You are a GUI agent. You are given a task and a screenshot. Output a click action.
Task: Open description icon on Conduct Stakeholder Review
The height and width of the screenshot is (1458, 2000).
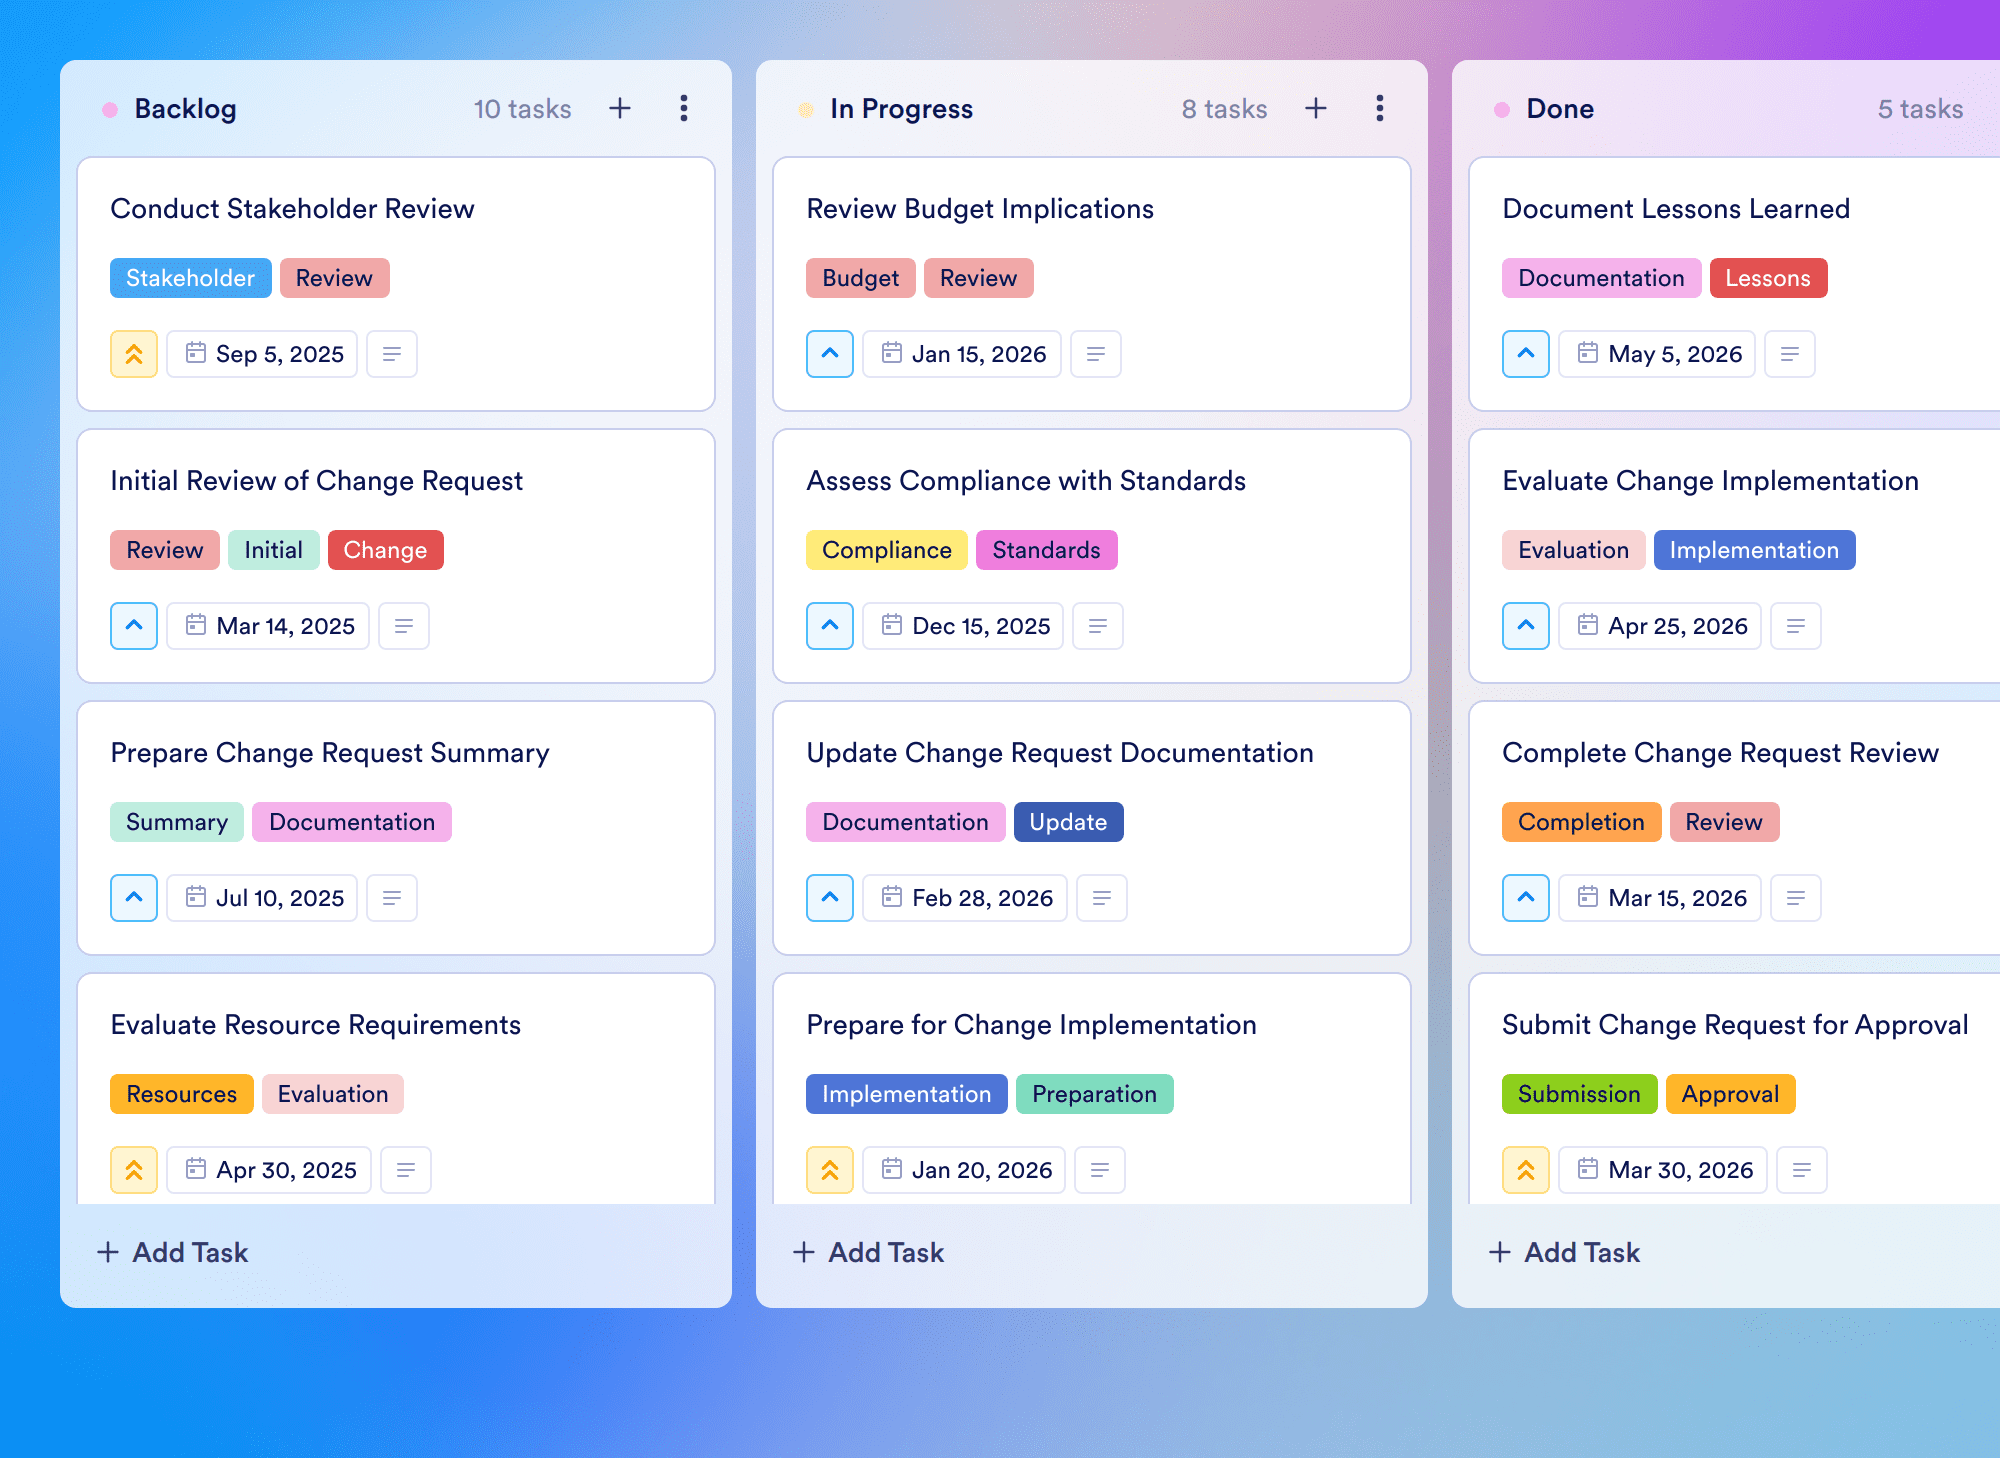pos(392,354)
